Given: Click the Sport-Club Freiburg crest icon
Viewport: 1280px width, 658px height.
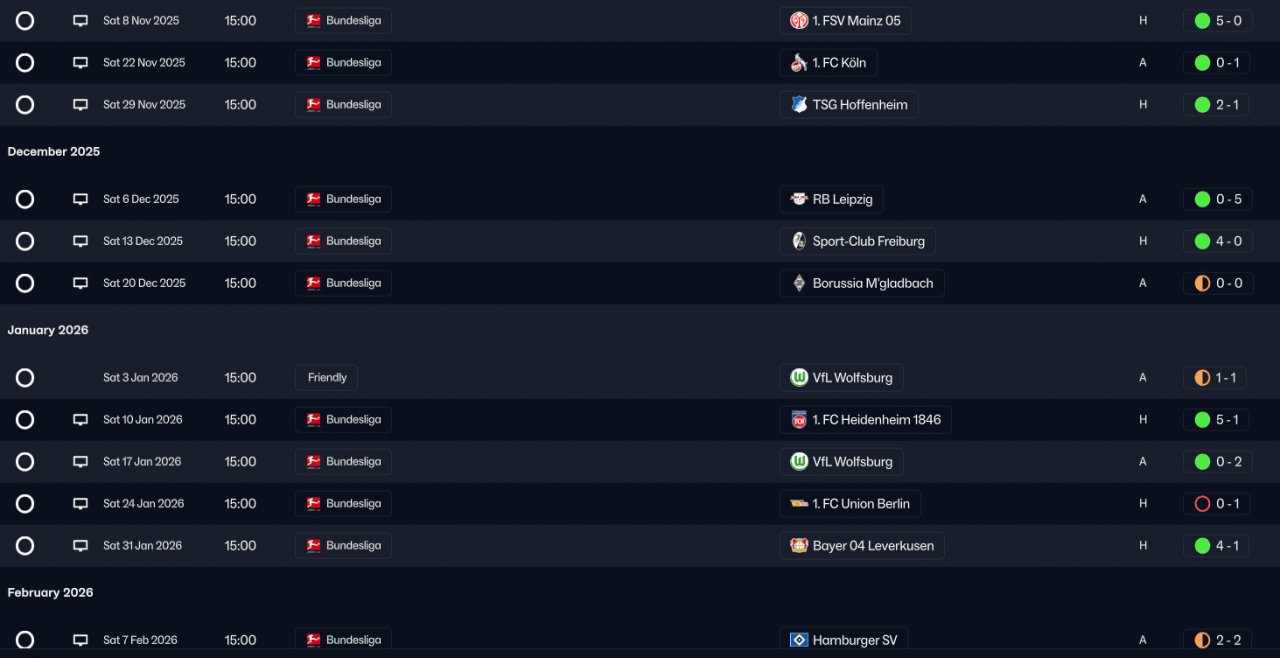Looking at the screenshot, I should tap(799, 241).
